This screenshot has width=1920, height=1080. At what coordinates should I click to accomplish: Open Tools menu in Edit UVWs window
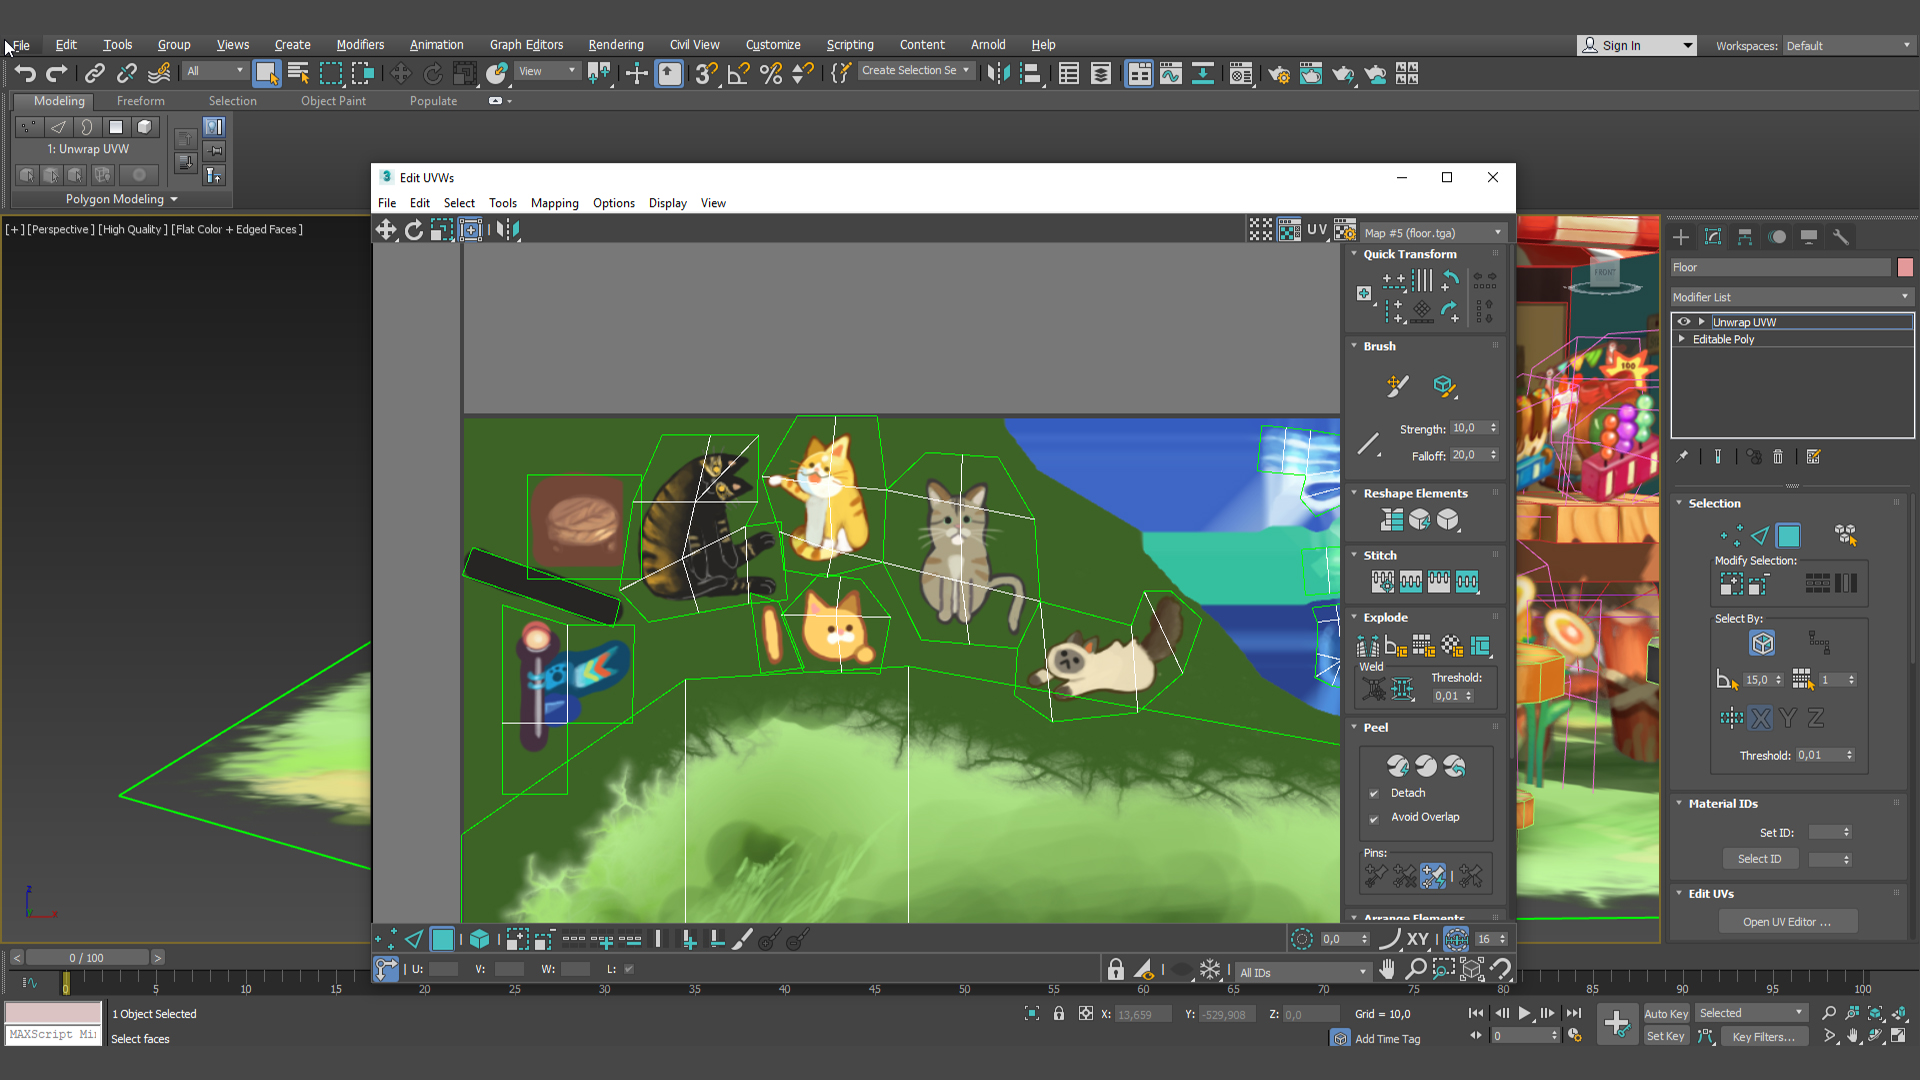coord(503,203)
